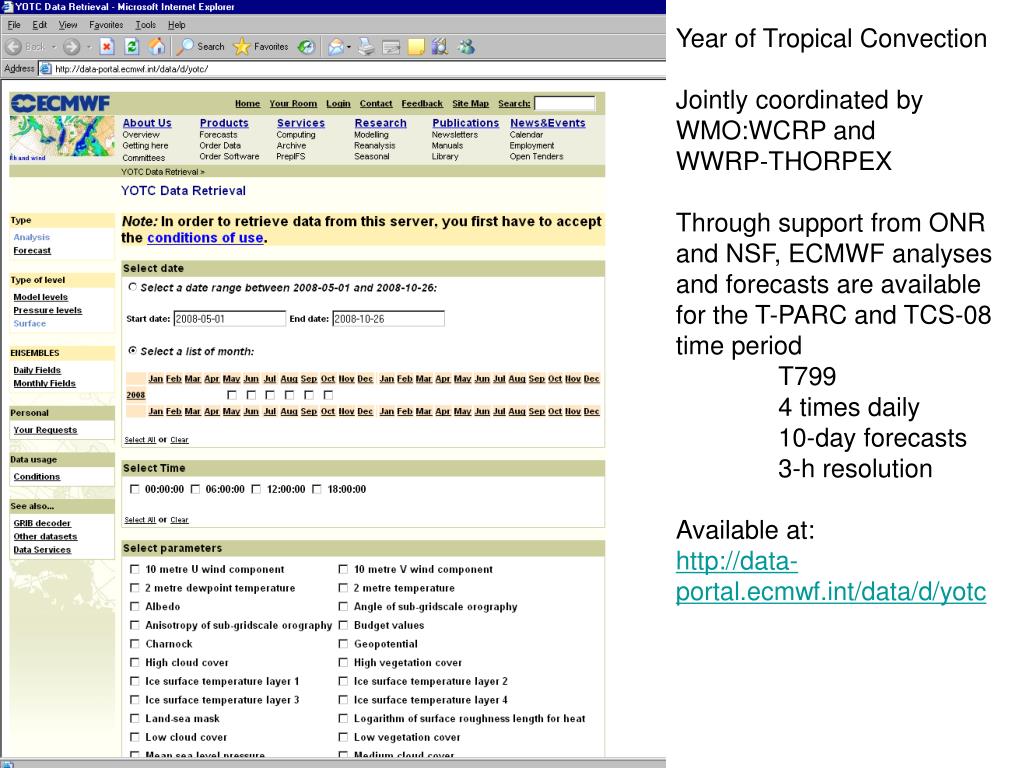Click the Site Map header link
Image resolution: width=1024 pixels, height=768 pixels.
[470, 104]
